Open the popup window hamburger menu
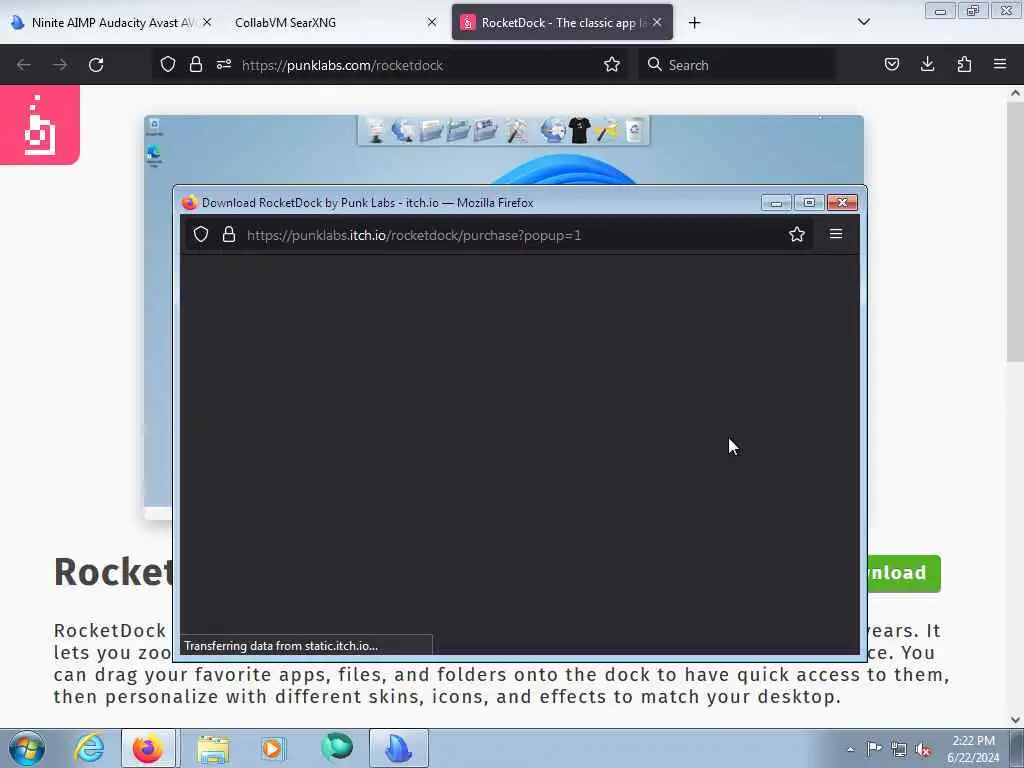This screenshot has height=768, width=1024. point(836,234)
